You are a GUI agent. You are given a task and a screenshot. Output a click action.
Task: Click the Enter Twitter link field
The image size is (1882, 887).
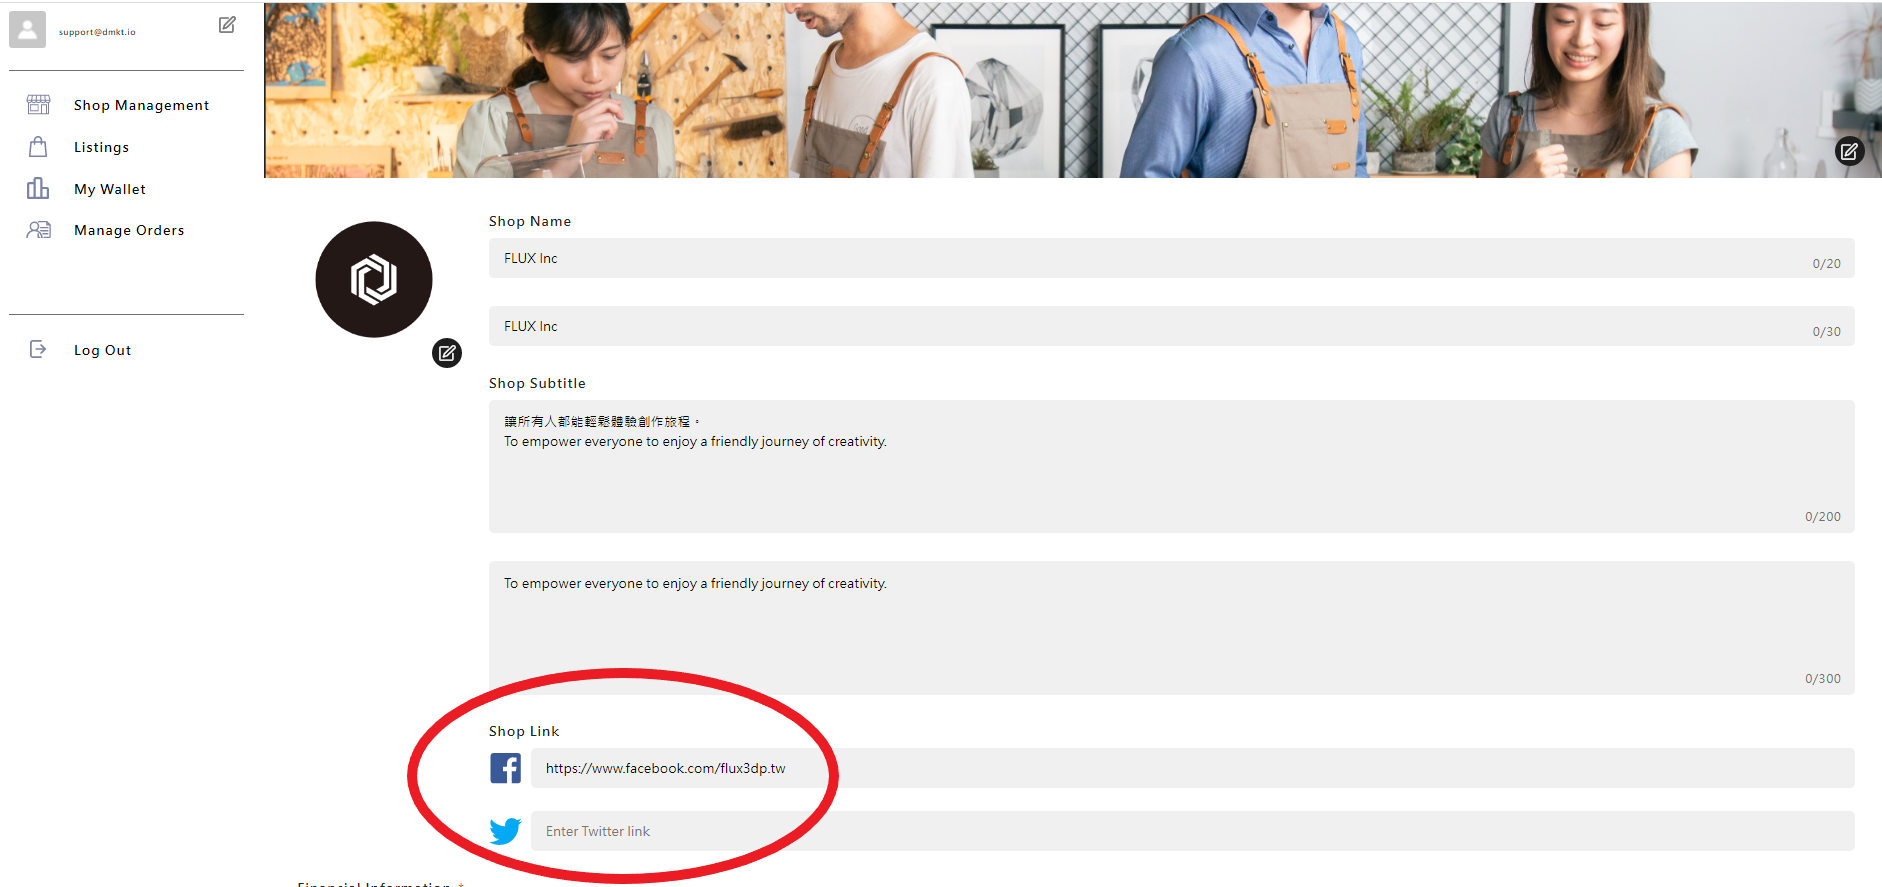coord(1192,831)
